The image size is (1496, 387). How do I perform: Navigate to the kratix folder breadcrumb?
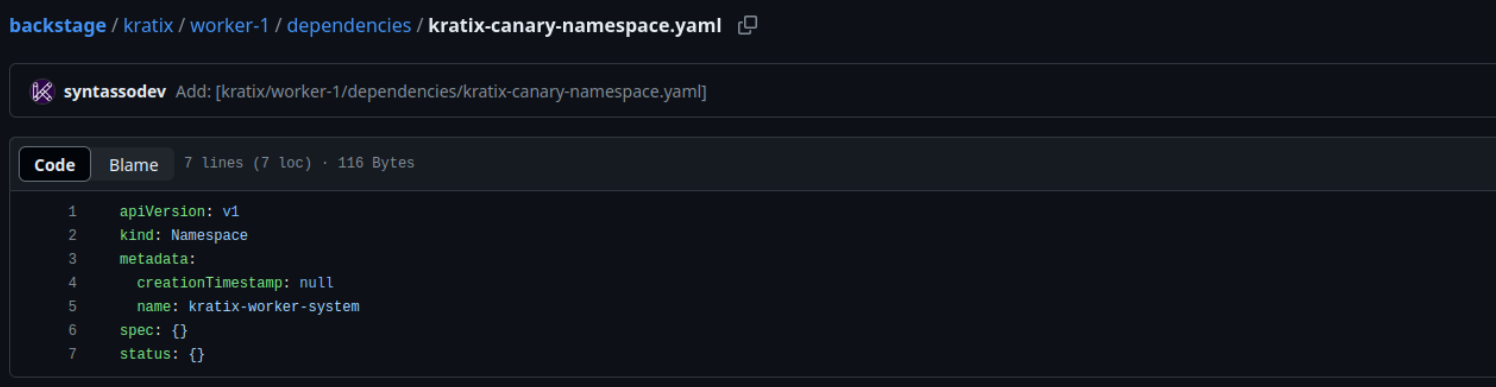click(147, 26)
